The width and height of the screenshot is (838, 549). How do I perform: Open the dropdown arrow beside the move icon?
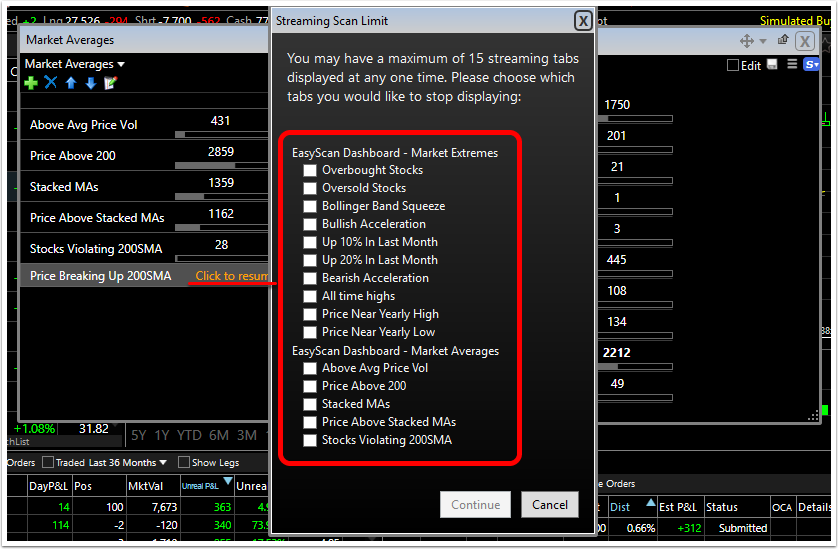(x=763, y=41)
